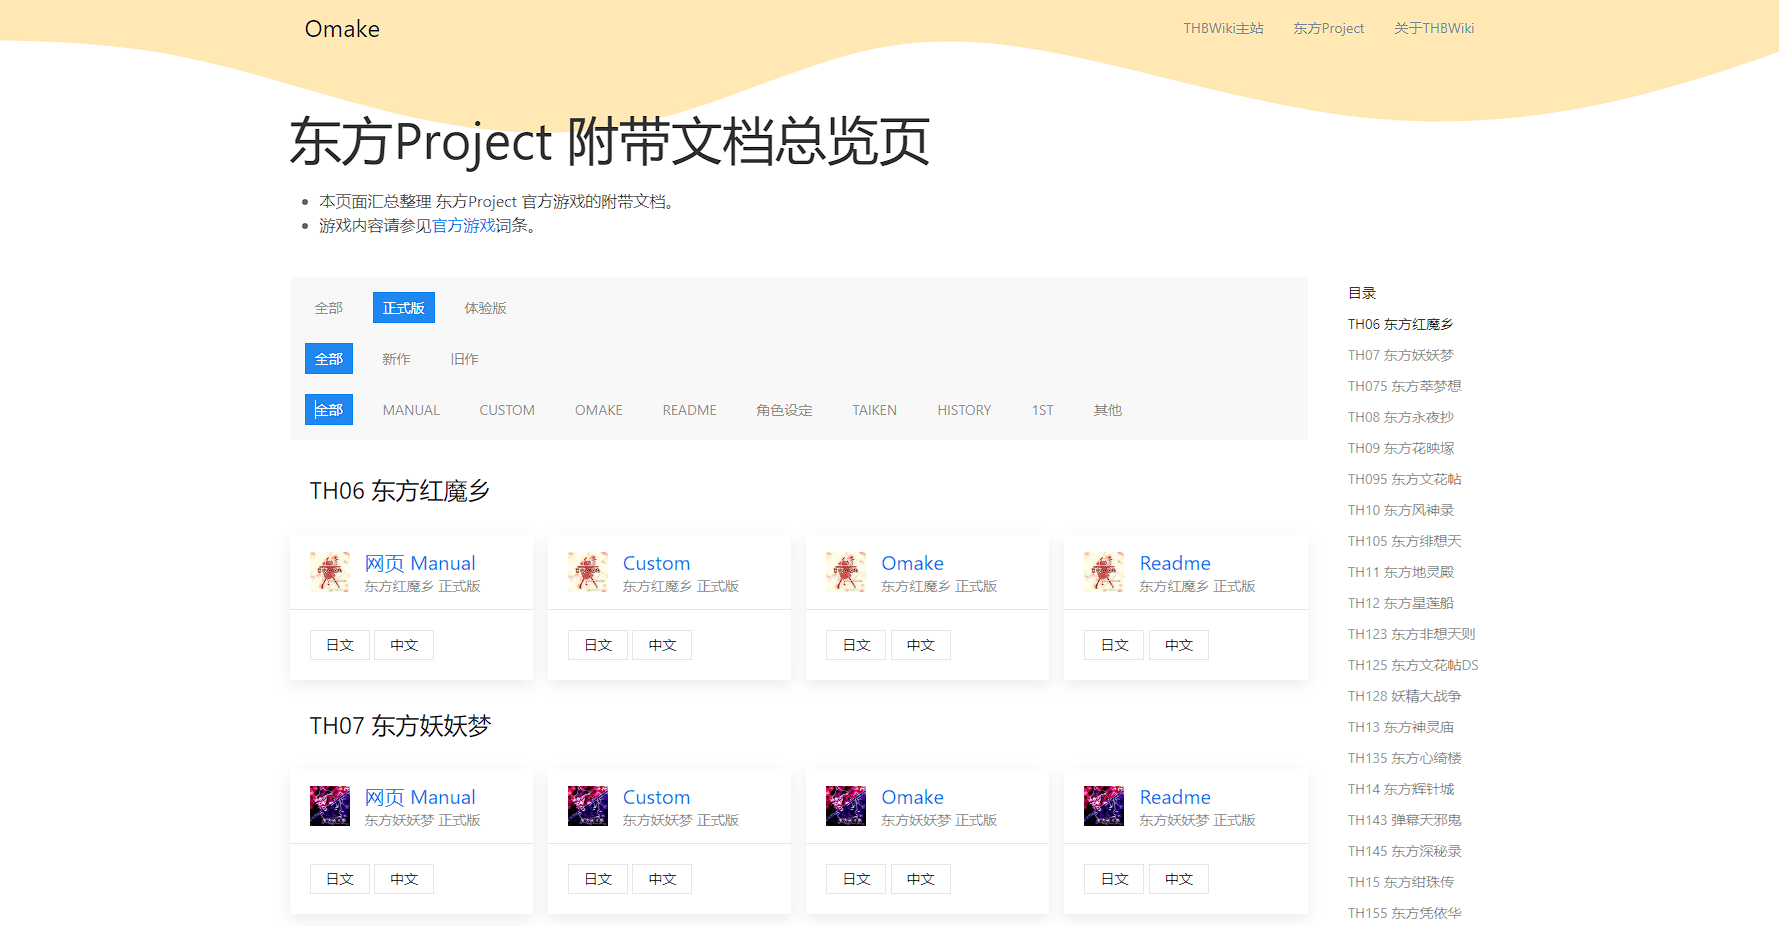Jump to TH12 东方星莲船 in the 目录
Image resolution: width=1779 pixels, height=926 pixels.
click(x=1400, y=603)
